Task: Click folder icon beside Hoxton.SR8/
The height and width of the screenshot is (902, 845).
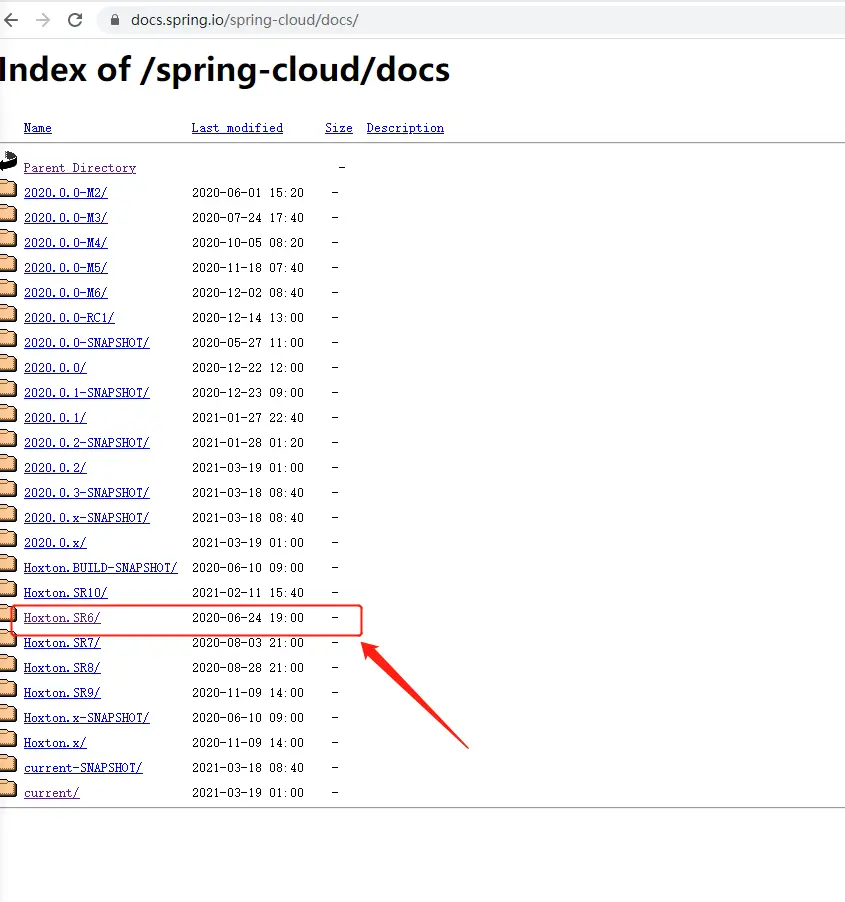Action: [8, 663]
